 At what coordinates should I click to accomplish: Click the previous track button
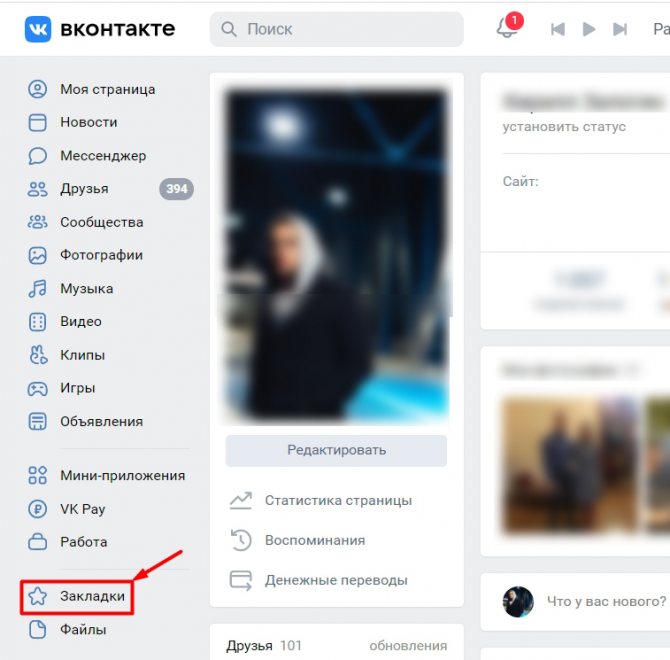(557, 30)
